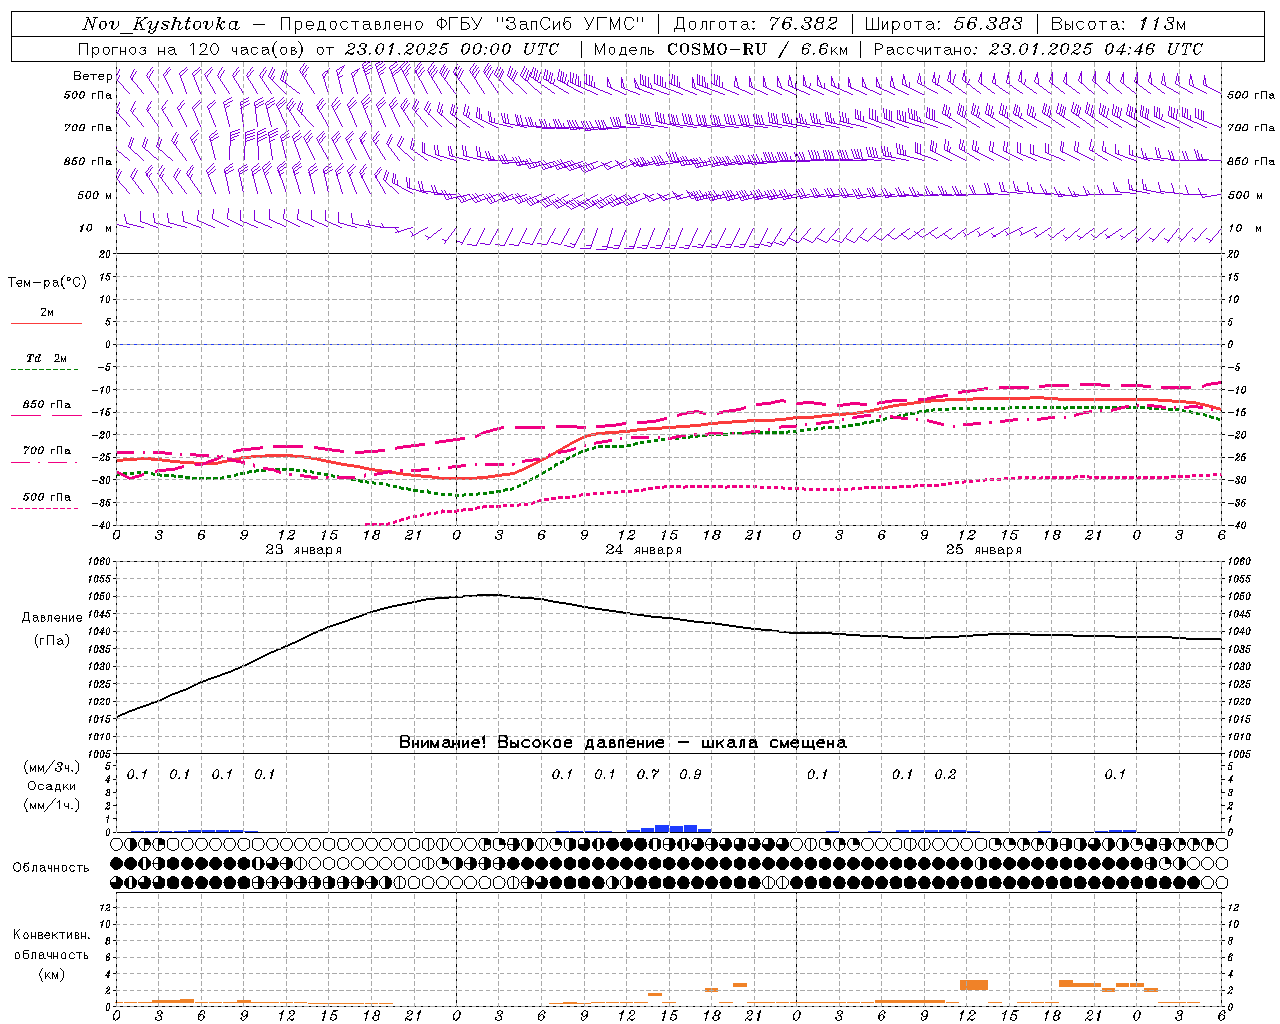
Task: Click the (гПа) pressure unit label
Action: (52, 641)
